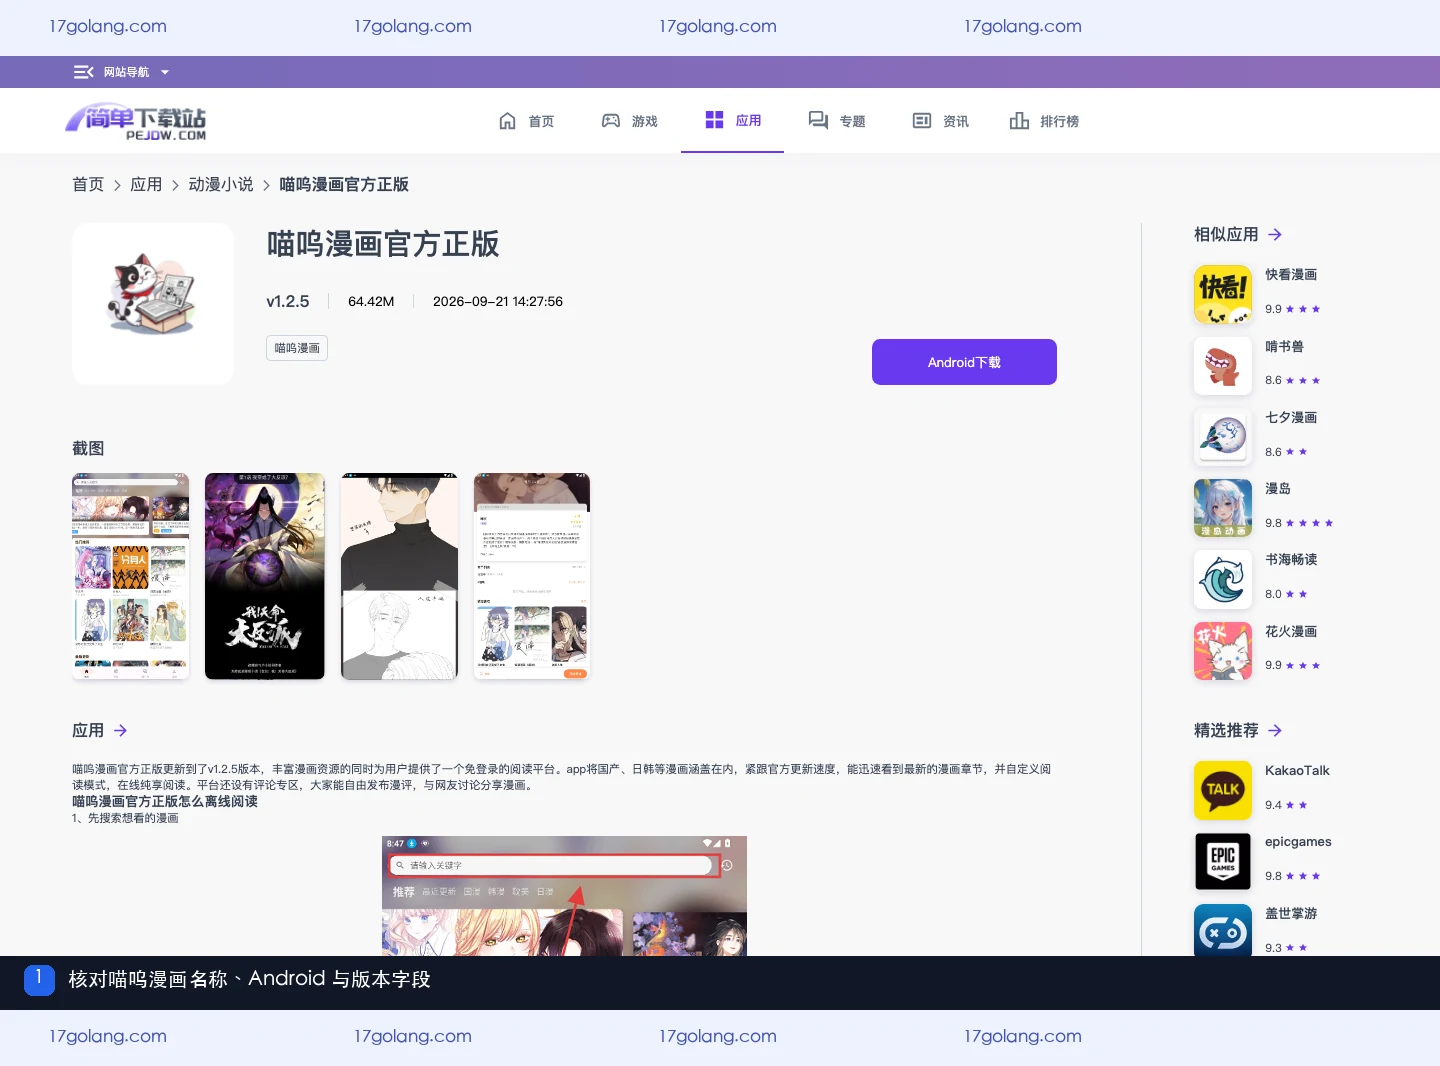Click the 七夕漫画 app name
This screenshot has height=1066, width=1440.
coord(1291,418)
